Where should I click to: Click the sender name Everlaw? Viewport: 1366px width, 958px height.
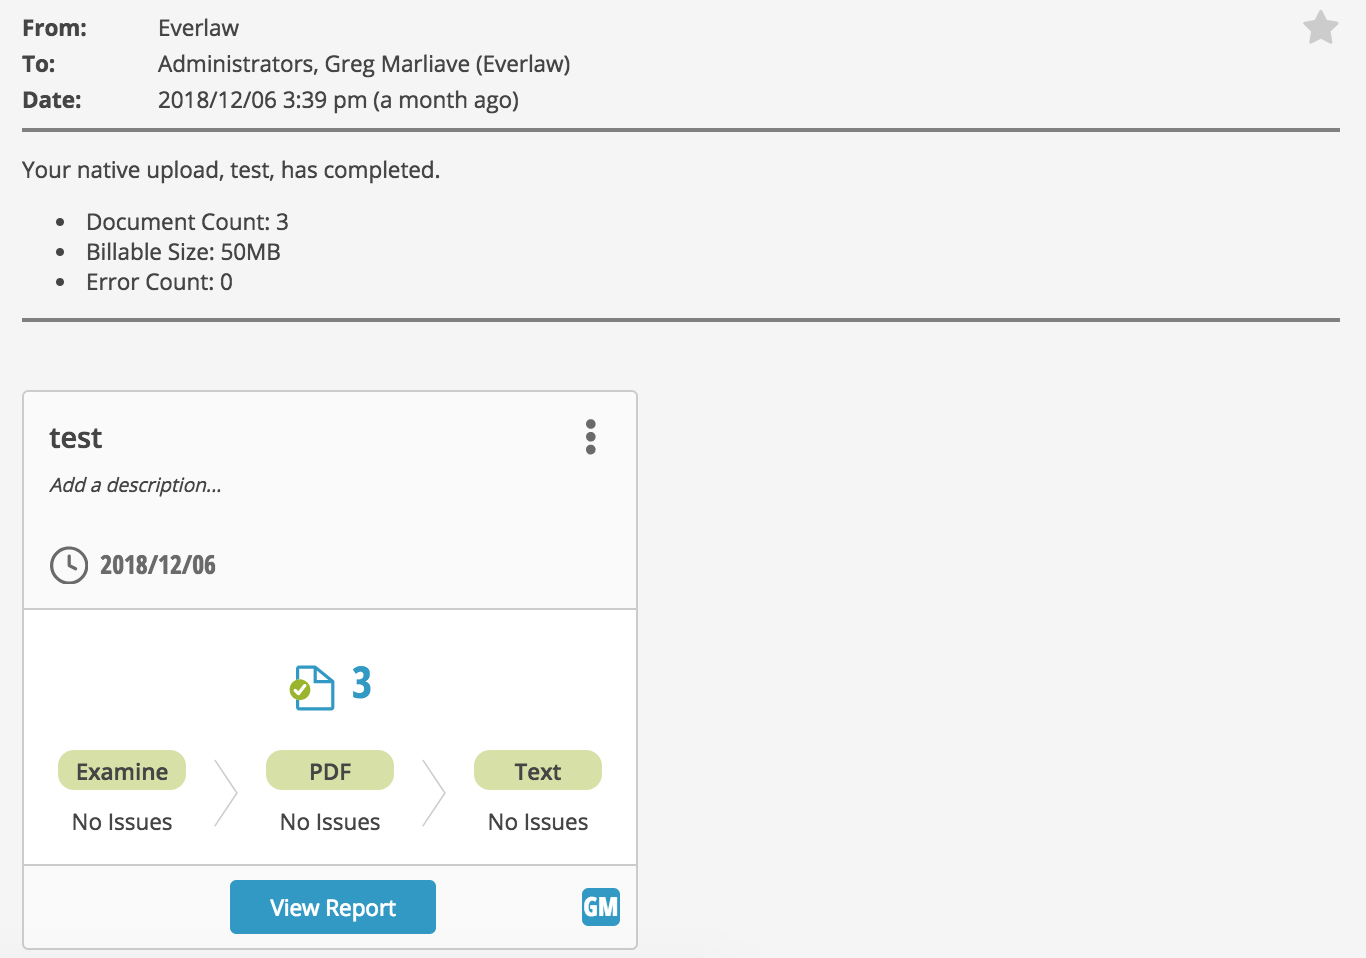(198, 28)
